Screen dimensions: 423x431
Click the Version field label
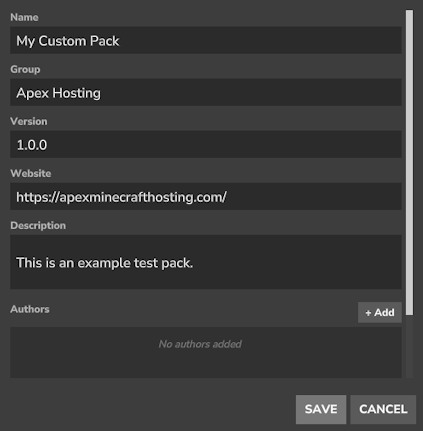29,121
